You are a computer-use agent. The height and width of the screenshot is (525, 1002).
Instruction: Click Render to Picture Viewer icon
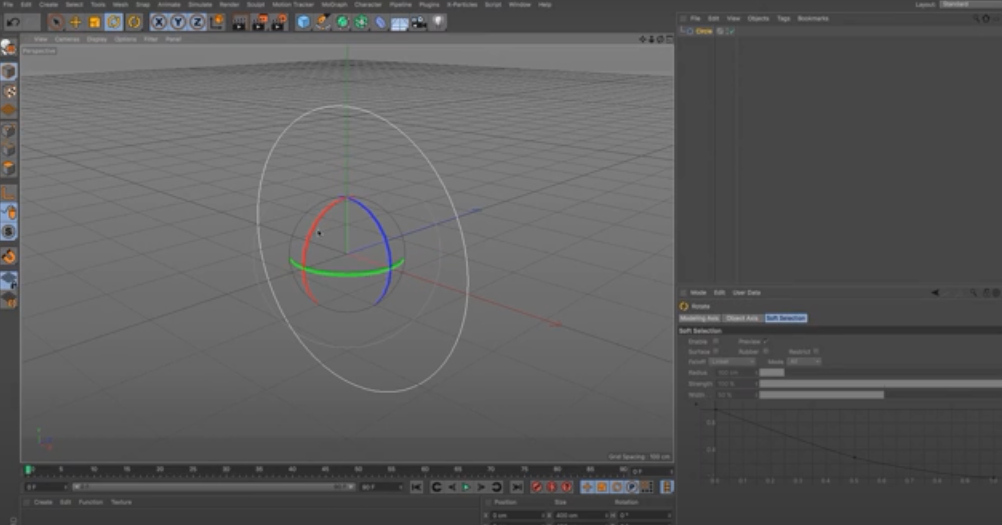click(x=259, y=22)
